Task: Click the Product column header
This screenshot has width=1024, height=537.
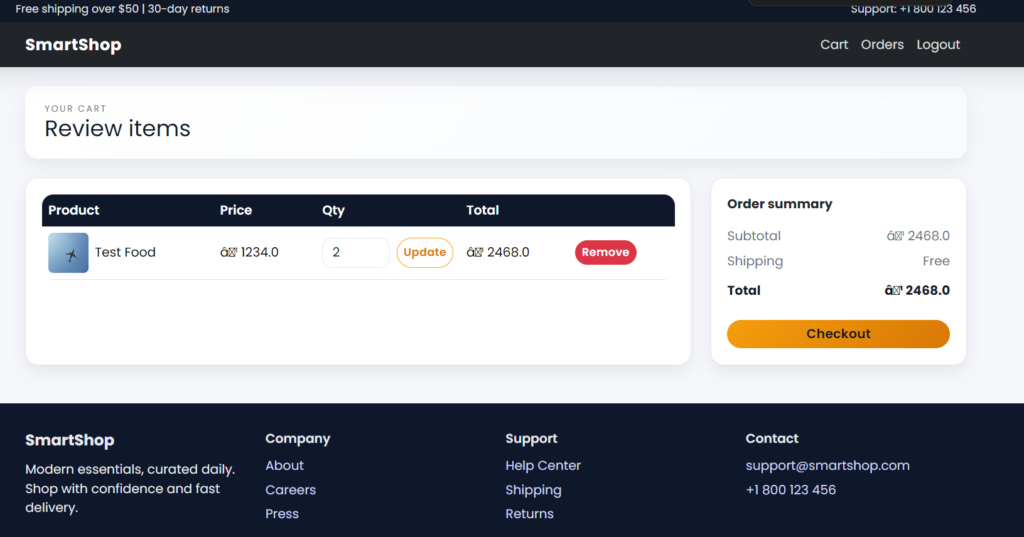Action: click(x=74, y=210)
